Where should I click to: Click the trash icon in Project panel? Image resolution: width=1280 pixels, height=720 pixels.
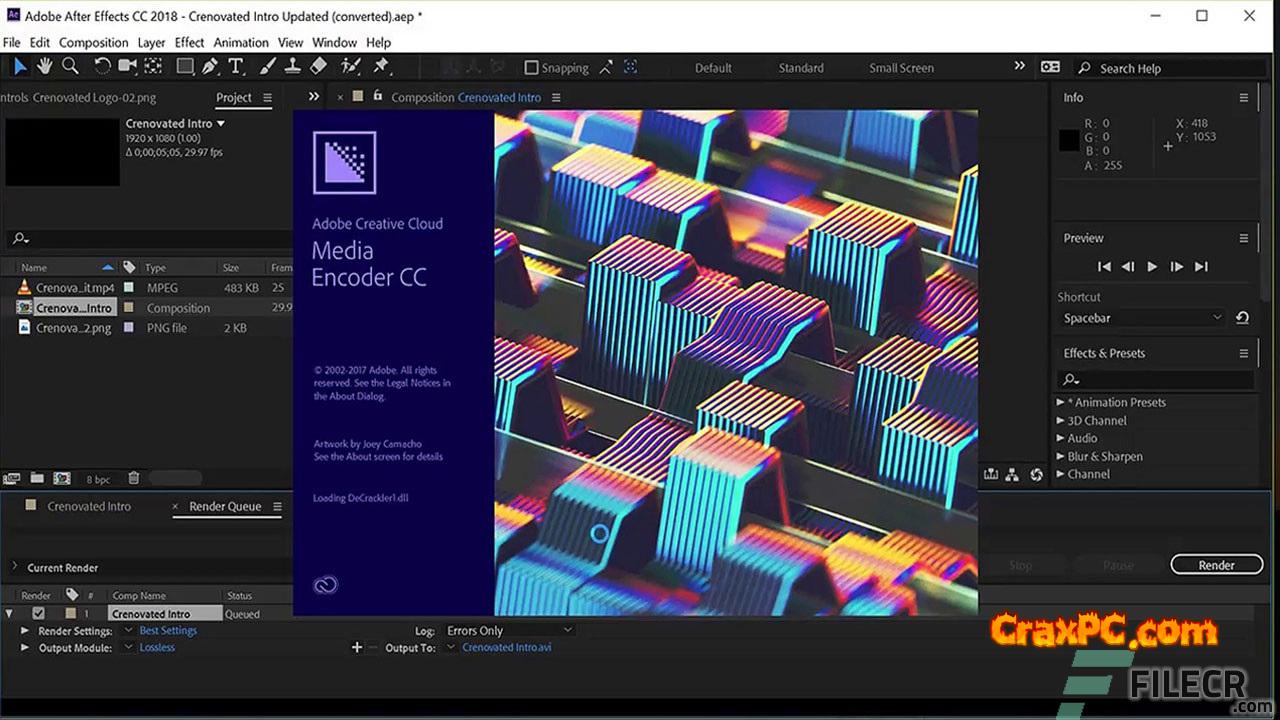(x=134, y=479)
